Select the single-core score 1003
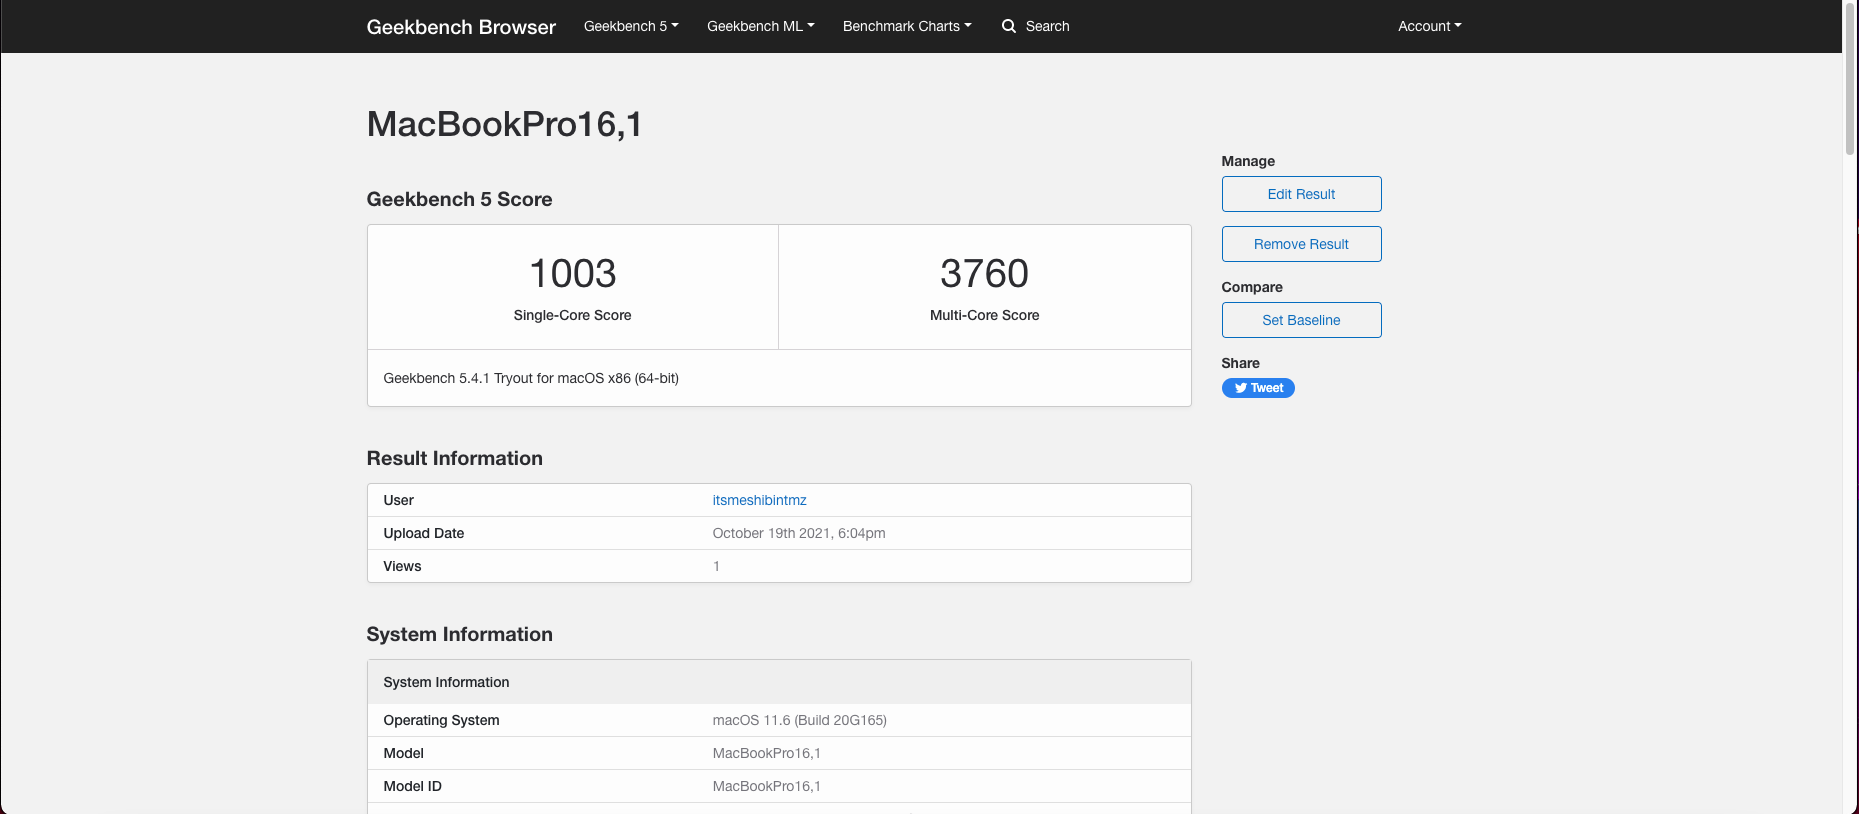 [x=573, y=273]
